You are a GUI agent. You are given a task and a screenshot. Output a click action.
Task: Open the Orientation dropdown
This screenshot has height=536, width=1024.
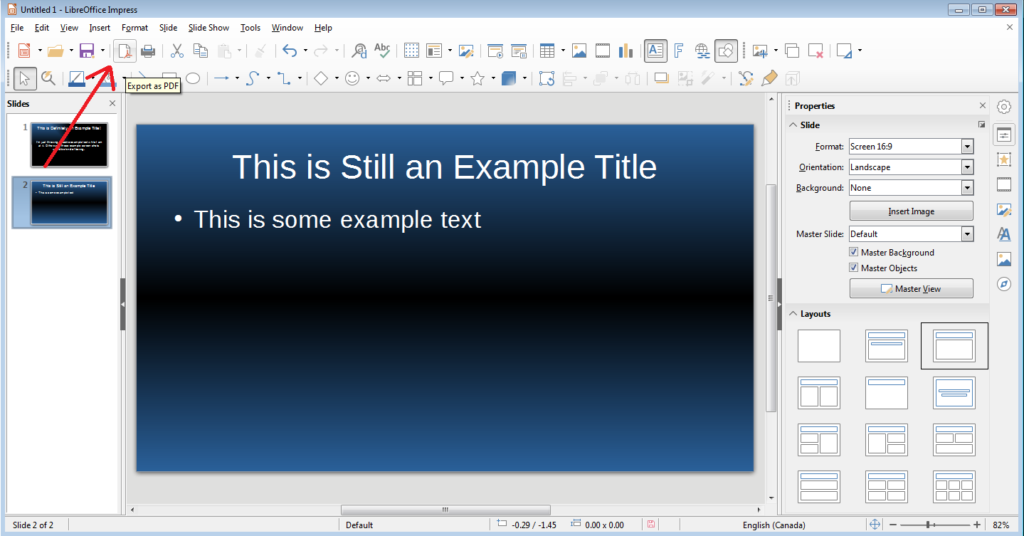(967, 167)
